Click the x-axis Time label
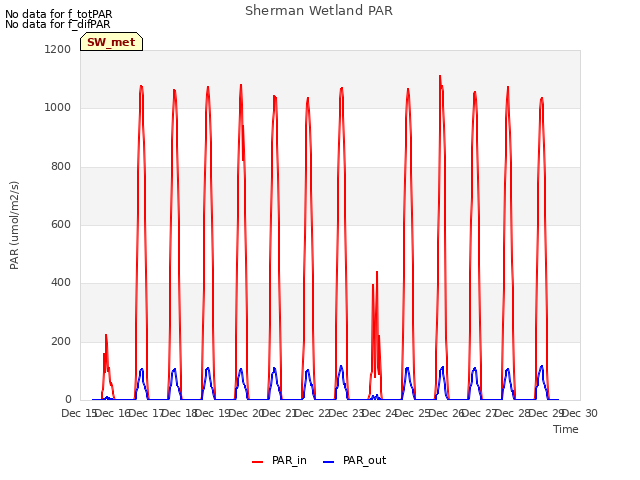The width and height of the screenshot is (640, 480). (x=566, y=429)
